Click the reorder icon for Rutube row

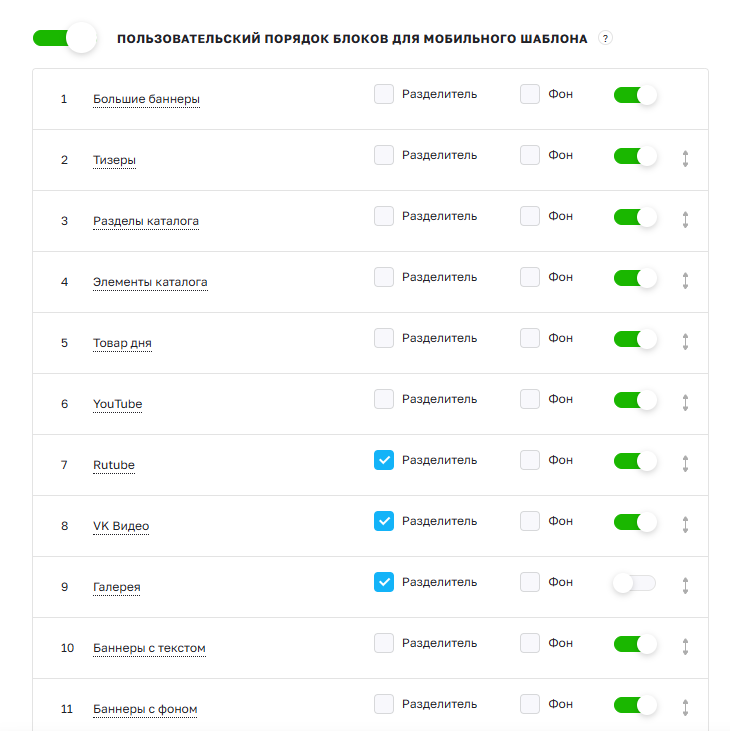(x=685, y=464)
